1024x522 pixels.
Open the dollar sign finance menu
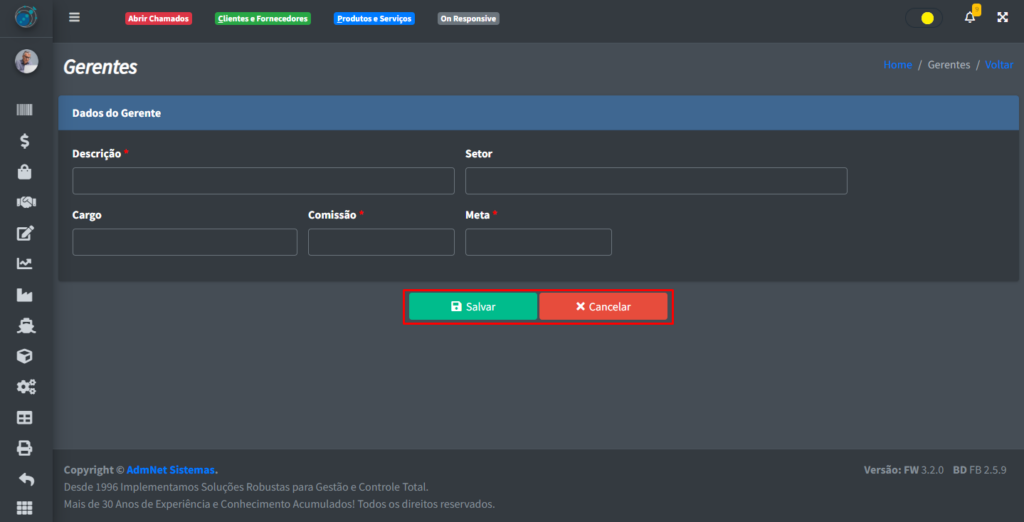[25, 141]
